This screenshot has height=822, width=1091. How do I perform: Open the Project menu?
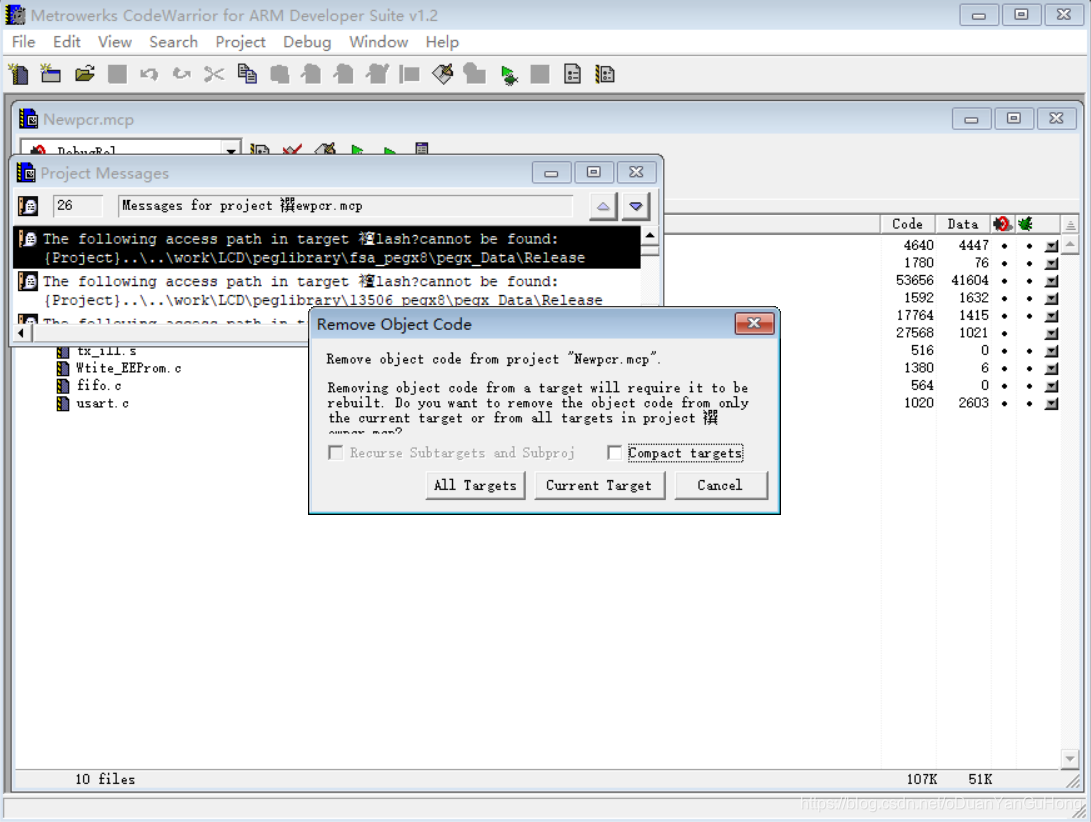[240, 42]
